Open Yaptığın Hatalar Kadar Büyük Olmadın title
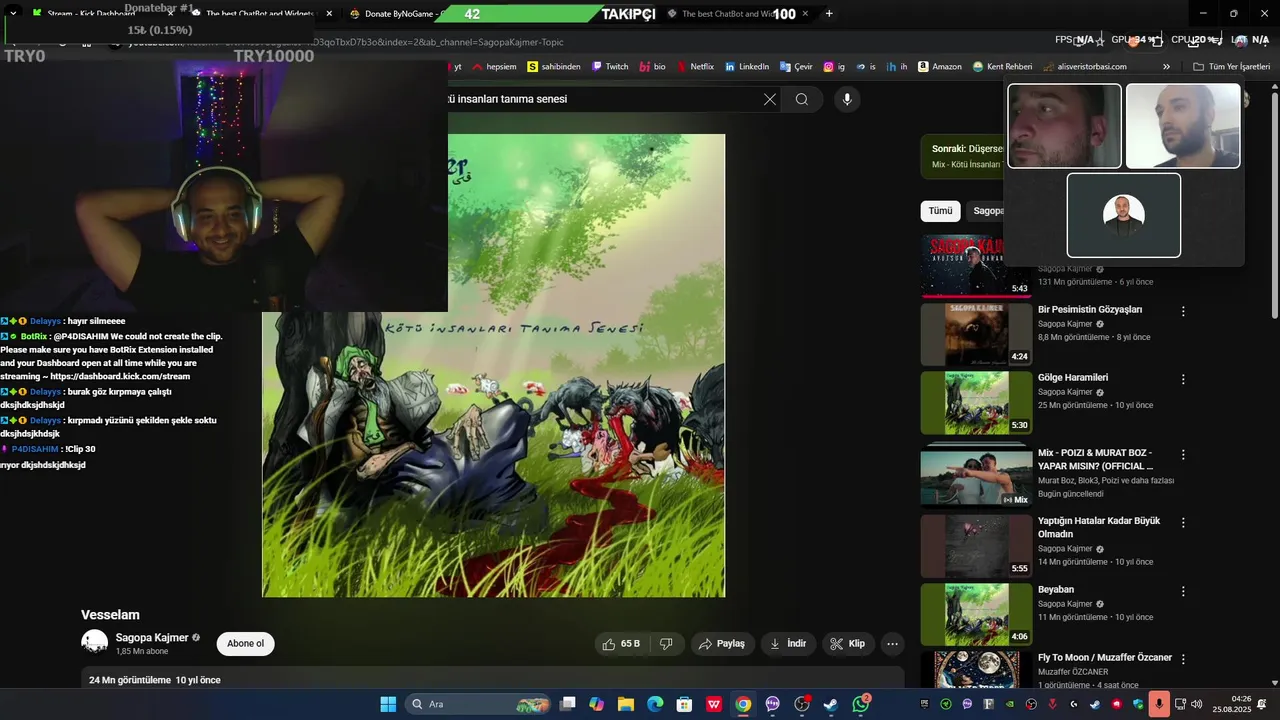Viewport: 1280px width, 720px height. coord(1099,527)
